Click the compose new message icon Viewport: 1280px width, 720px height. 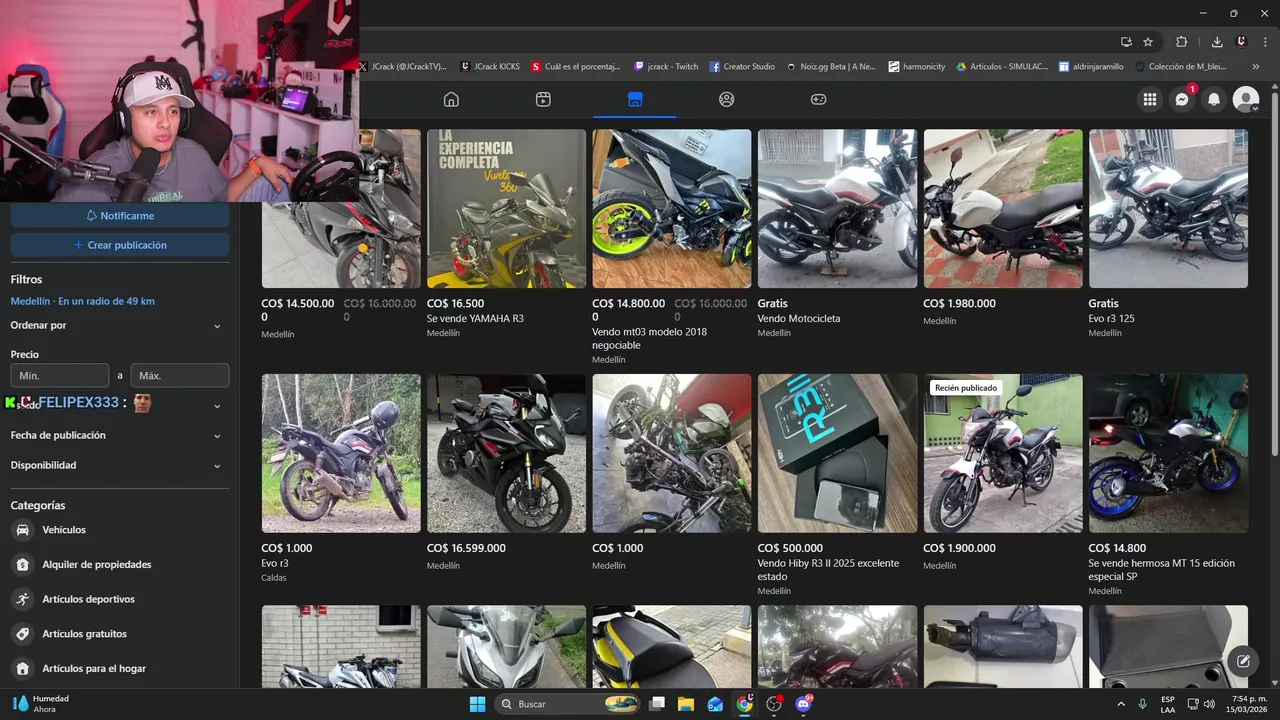[x=1243, y=660]
